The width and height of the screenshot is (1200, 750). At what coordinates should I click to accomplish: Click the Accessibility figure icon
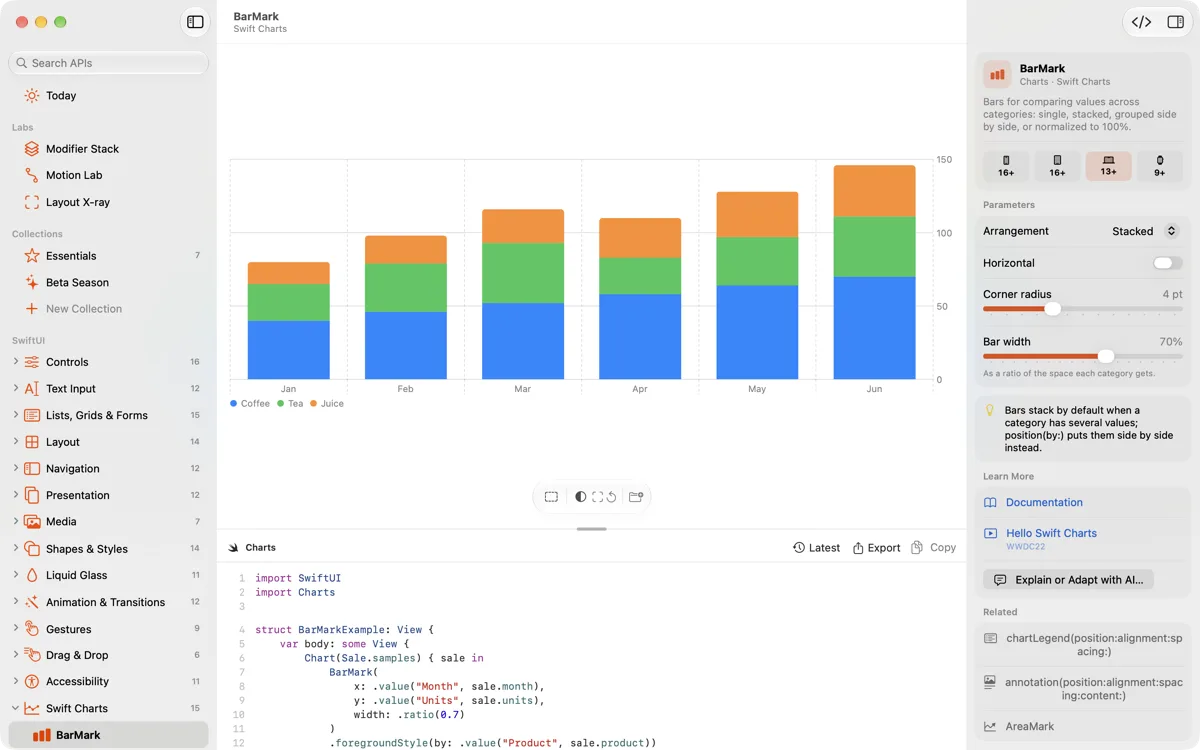point(32,682)
